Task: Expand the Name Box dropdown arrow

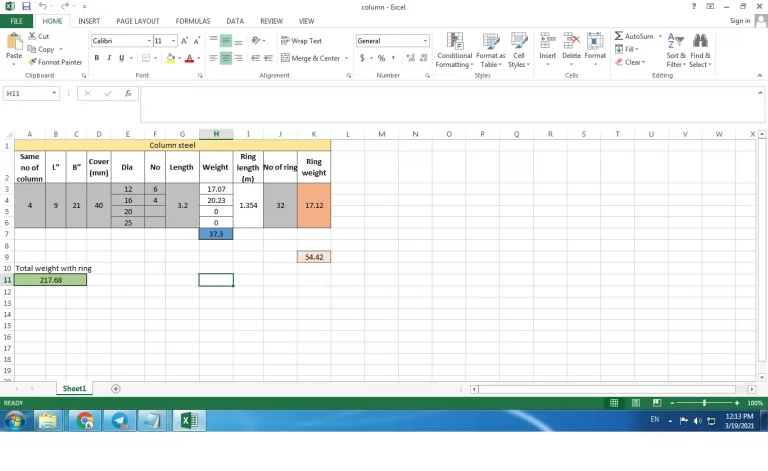Action: click(x=54, y=93)
